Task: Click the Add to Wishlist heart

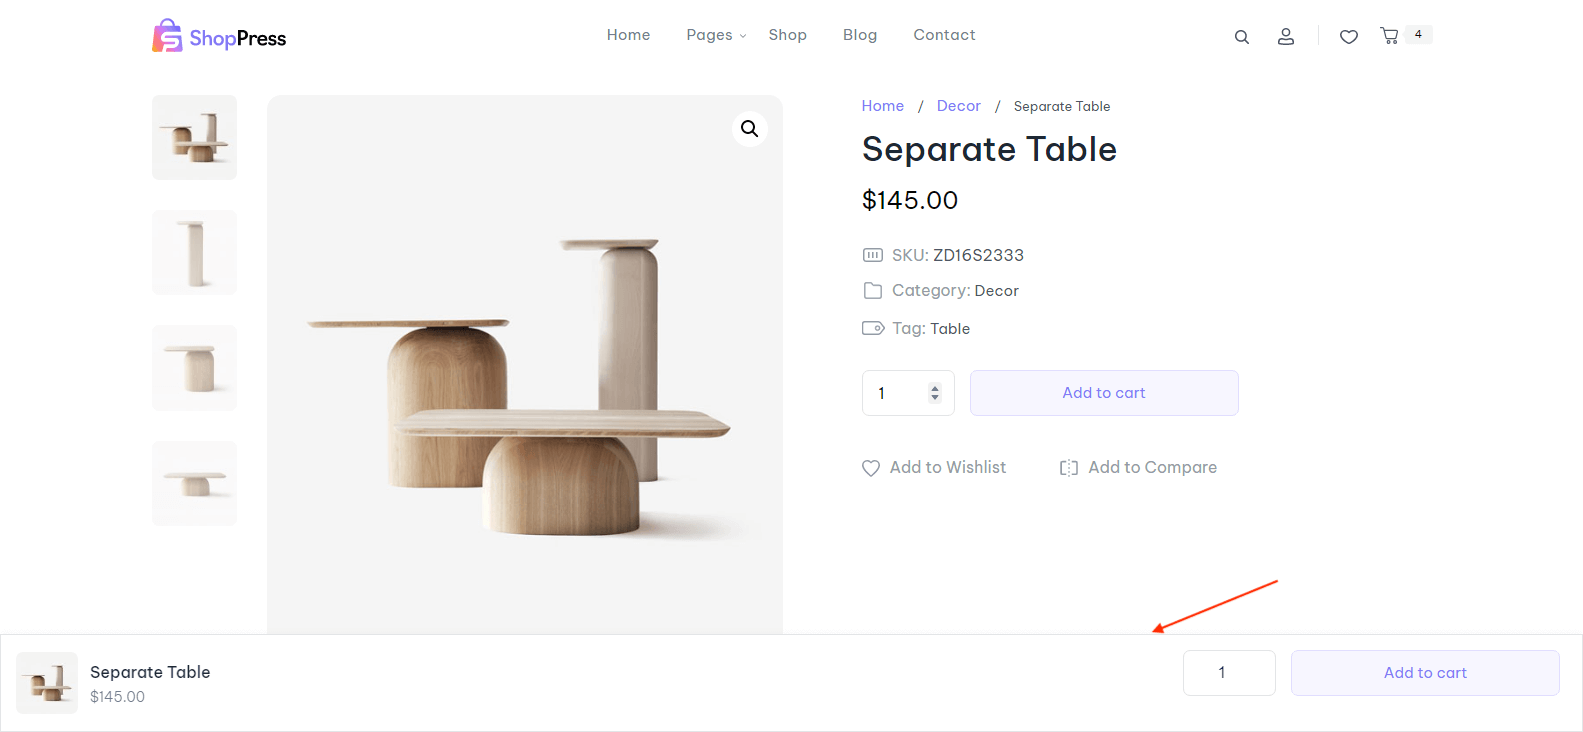Action: (x=871, y=468)
